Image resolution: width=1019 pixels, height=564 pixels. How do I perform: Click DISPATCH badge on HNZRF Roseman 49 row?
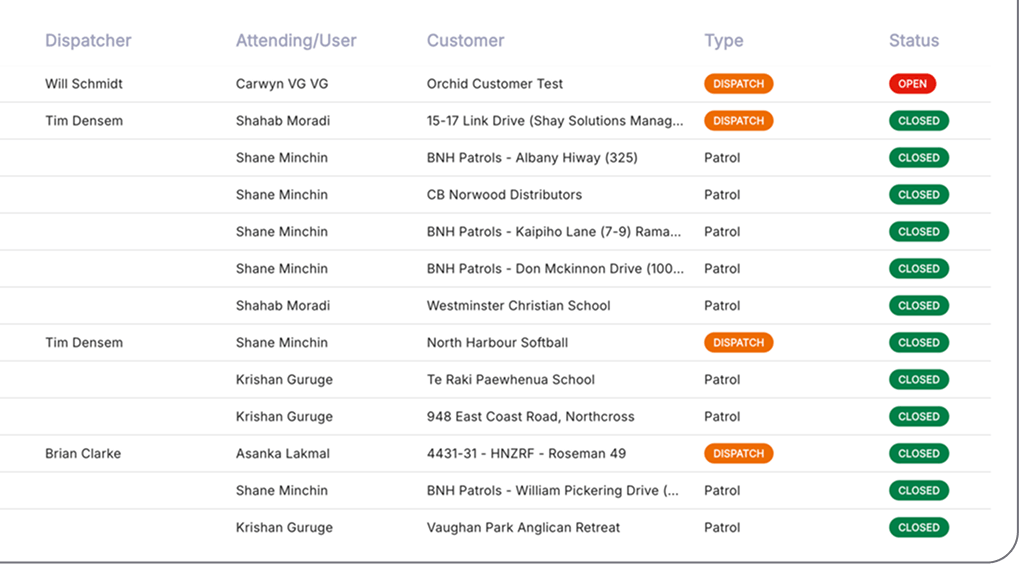(x=738, y=454)
